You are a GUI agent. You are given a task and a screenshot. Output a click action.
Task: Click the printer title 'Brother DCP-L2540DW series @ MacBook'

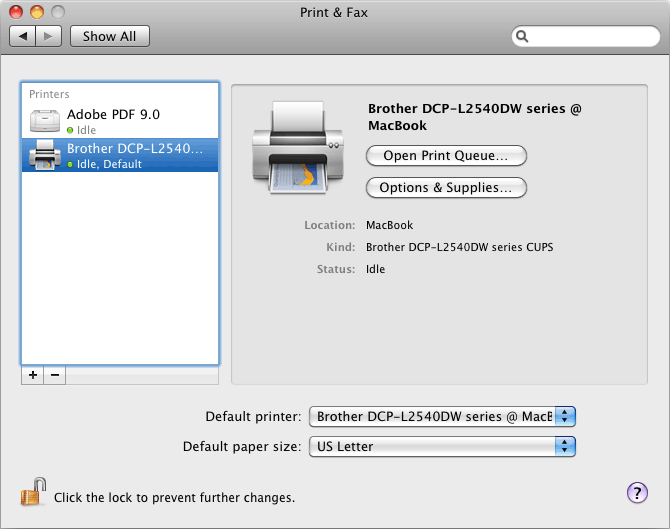click(474, 117)
